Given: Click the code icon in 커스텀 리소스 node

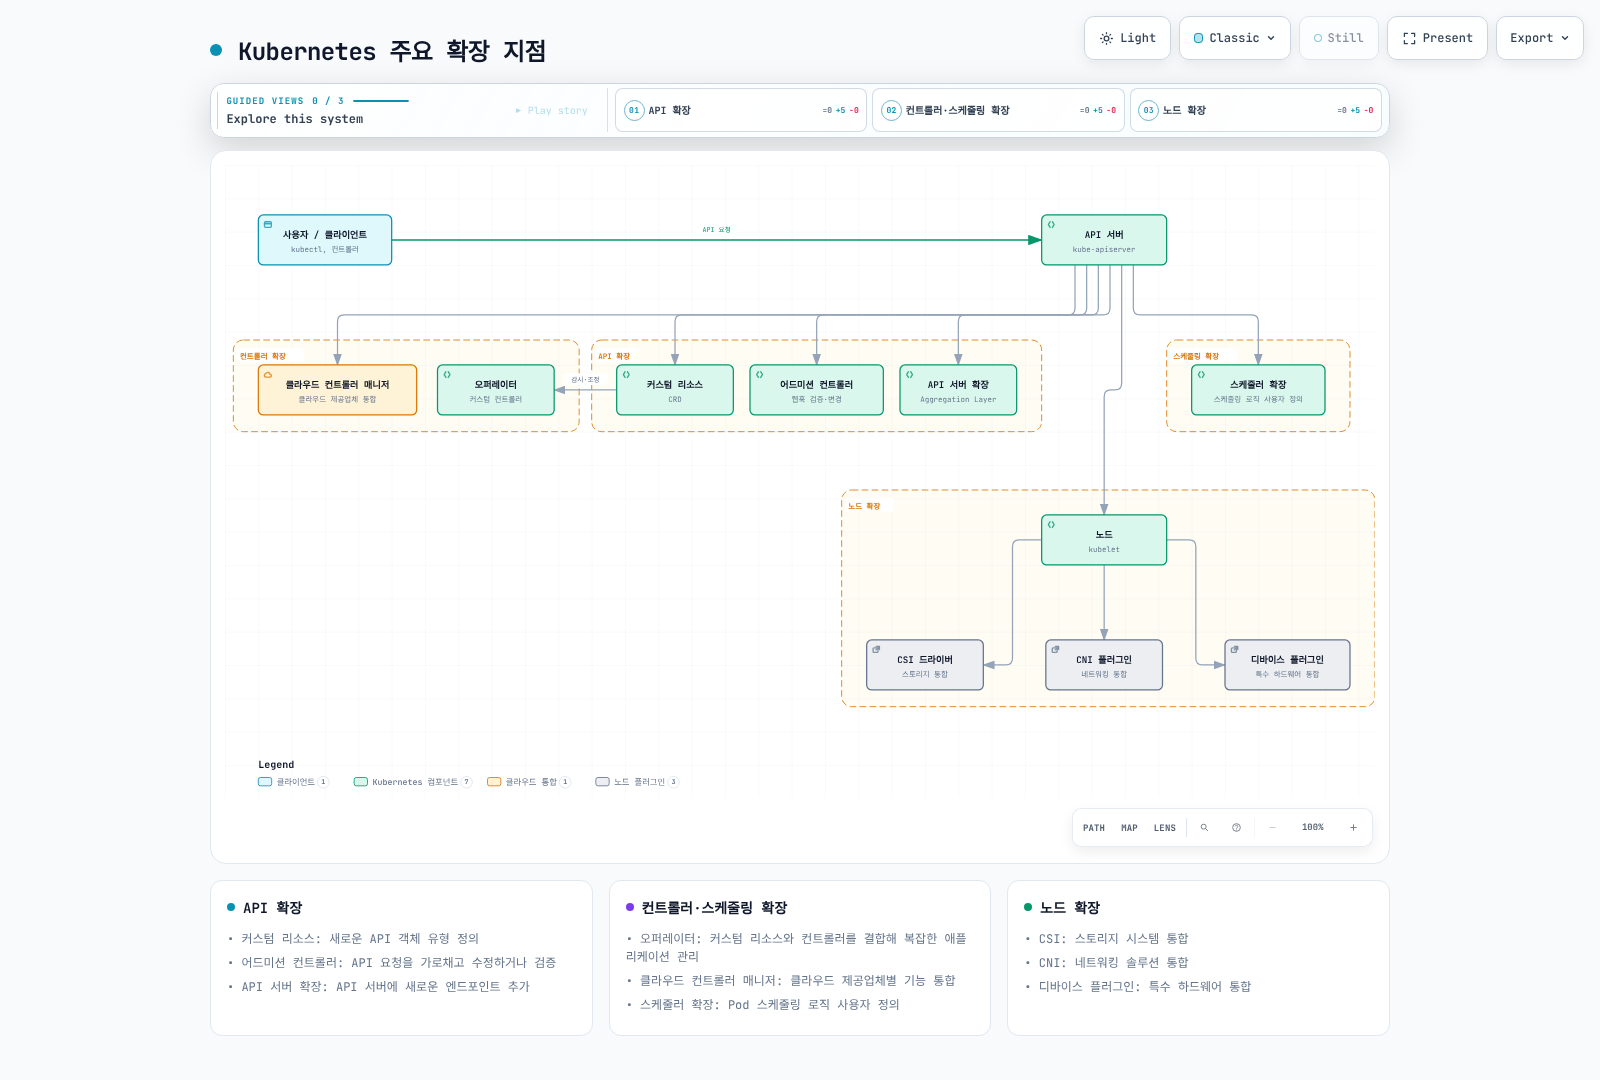Looking at the screenshot, I should coord(627,375).
